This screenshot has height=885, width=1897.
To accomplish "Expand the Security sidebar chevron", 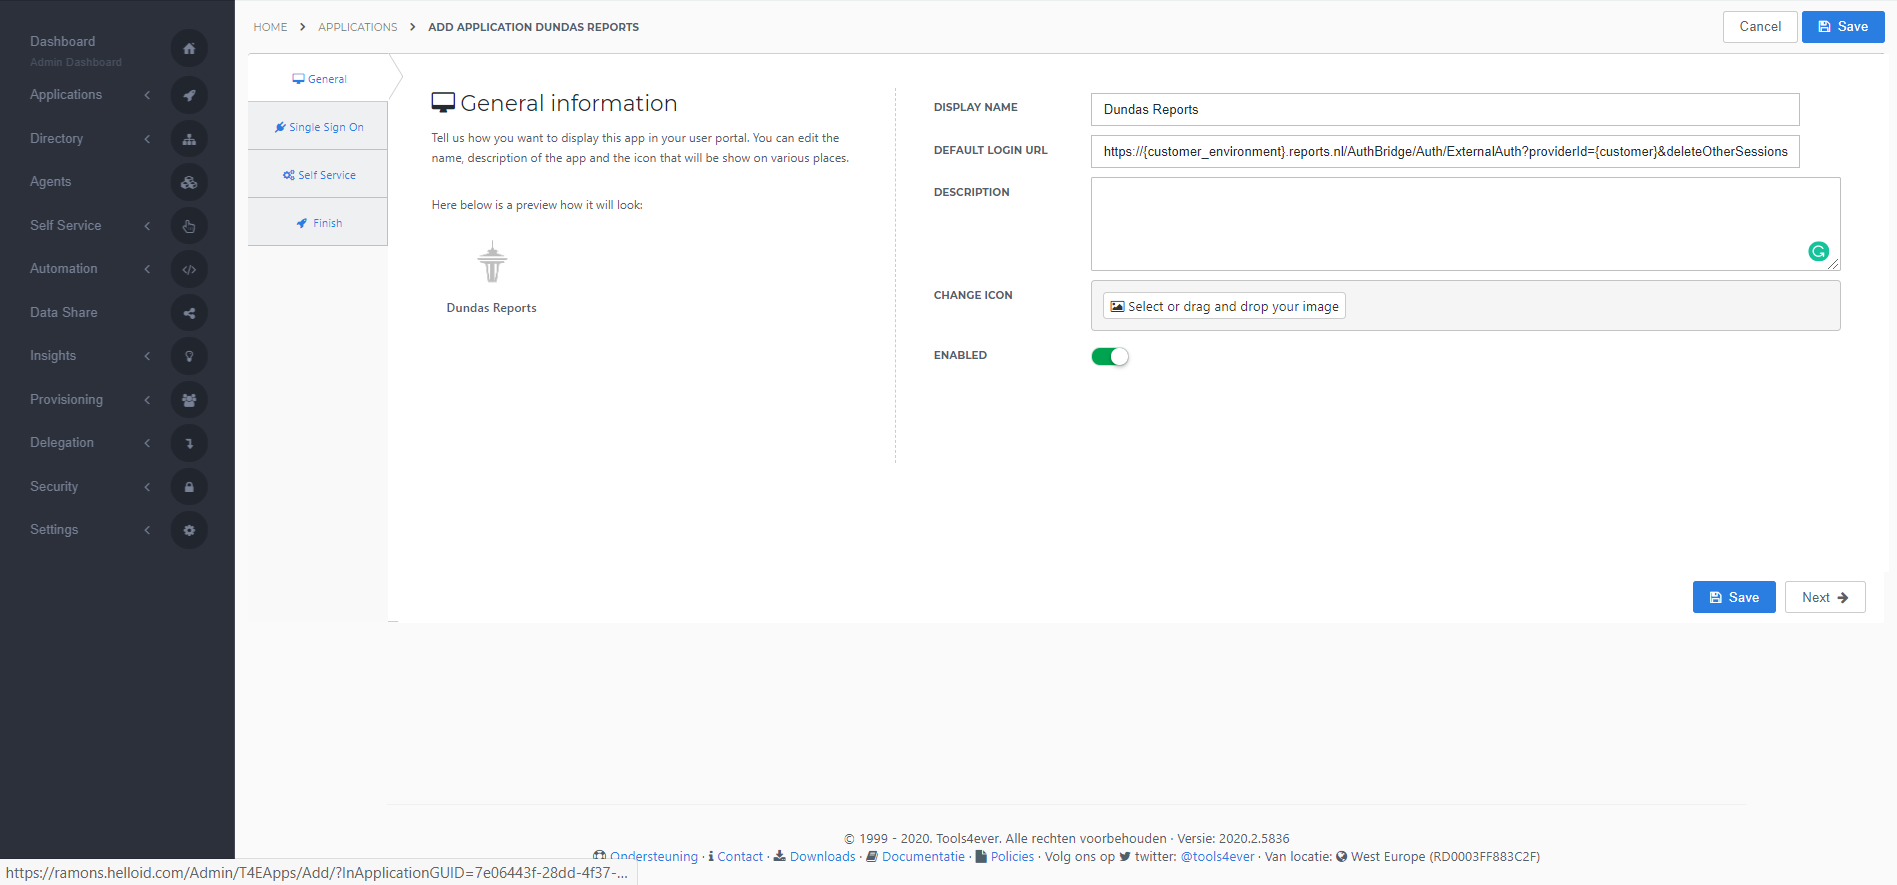I will pos(147,487).
